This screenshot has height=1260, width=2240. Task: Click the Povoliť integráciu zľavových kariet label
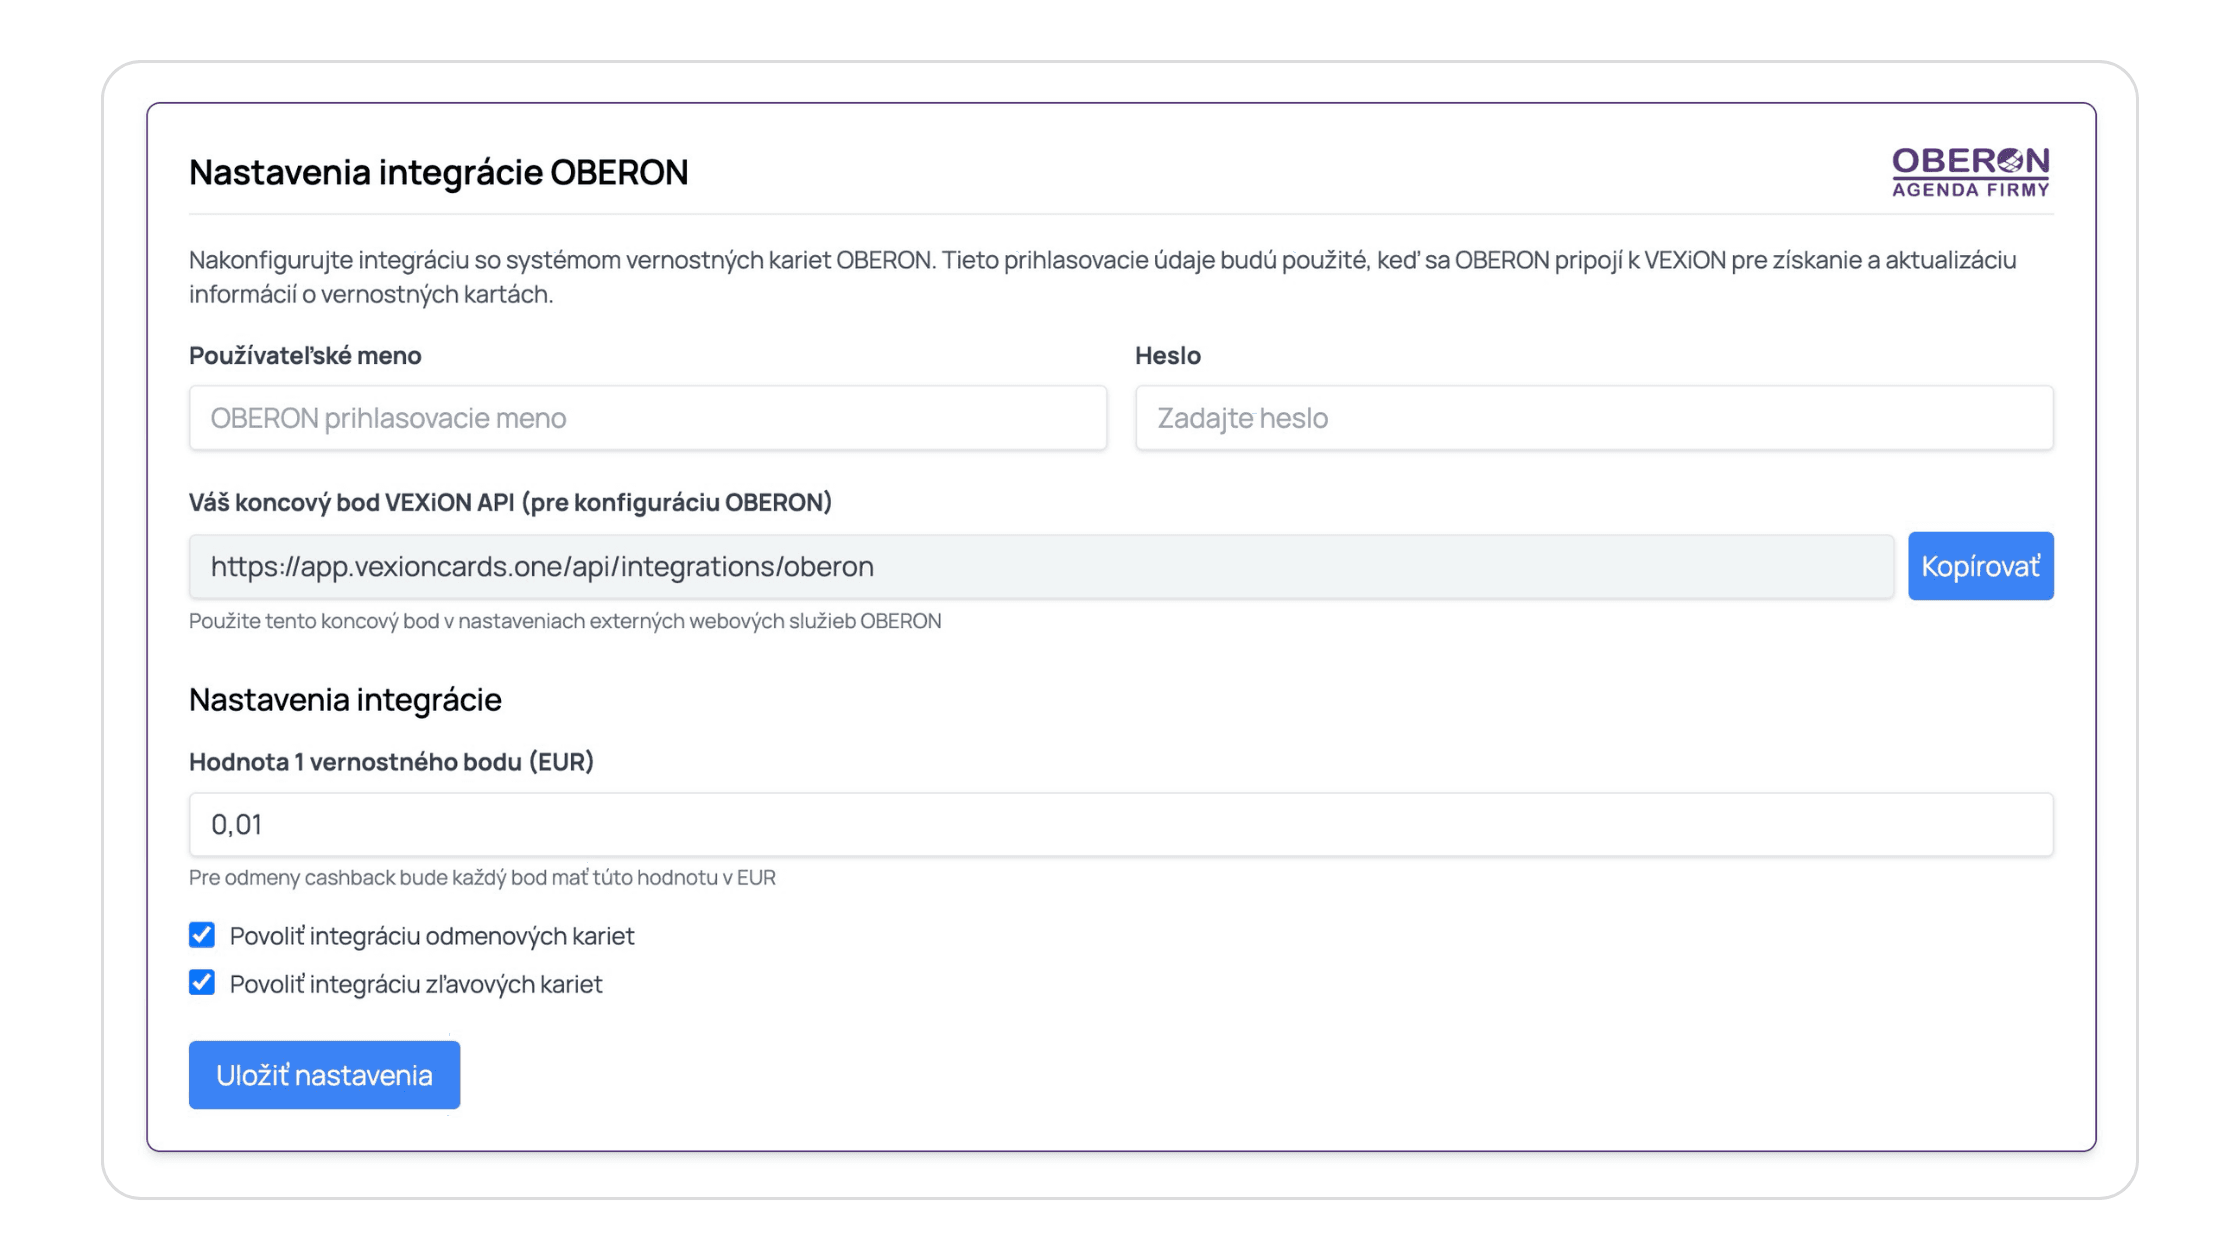(416, 984)
